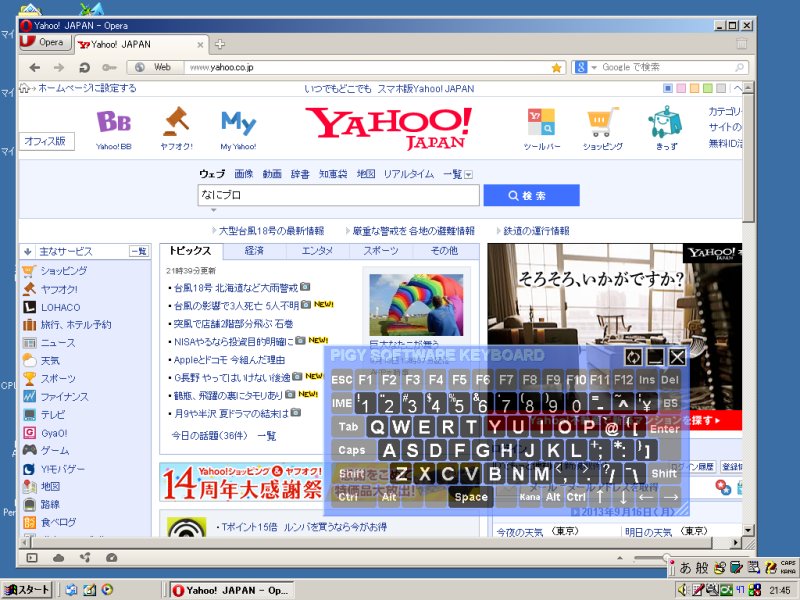The image size is (800, 600).
Task: Open Opera Link cloud icon
Action: [59, 558]
